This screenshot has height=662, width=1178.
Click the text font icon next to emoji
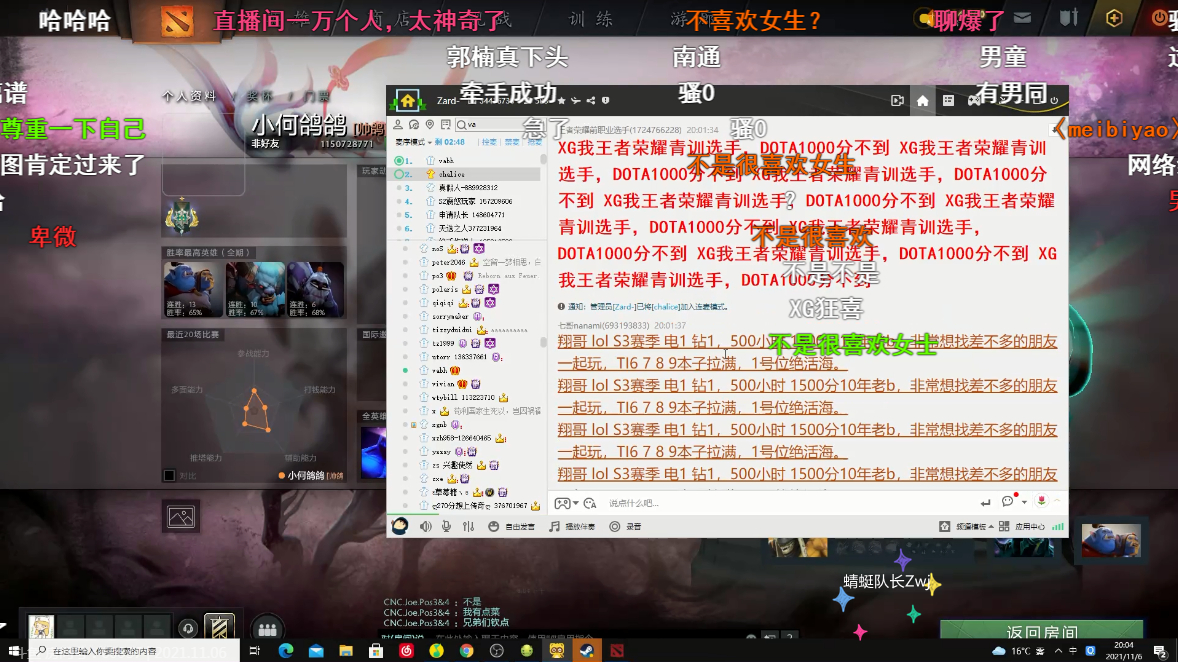click(590, 503)
